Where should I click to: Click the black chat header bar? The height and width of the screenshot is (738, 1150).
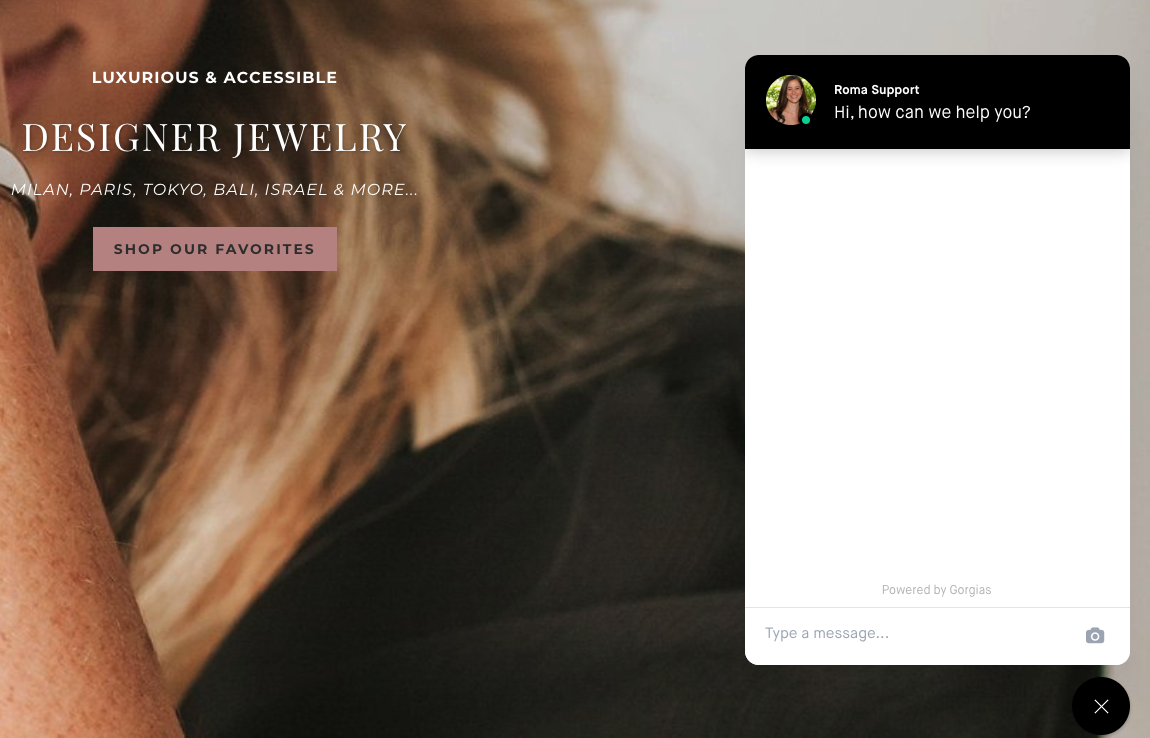[937, 102]
